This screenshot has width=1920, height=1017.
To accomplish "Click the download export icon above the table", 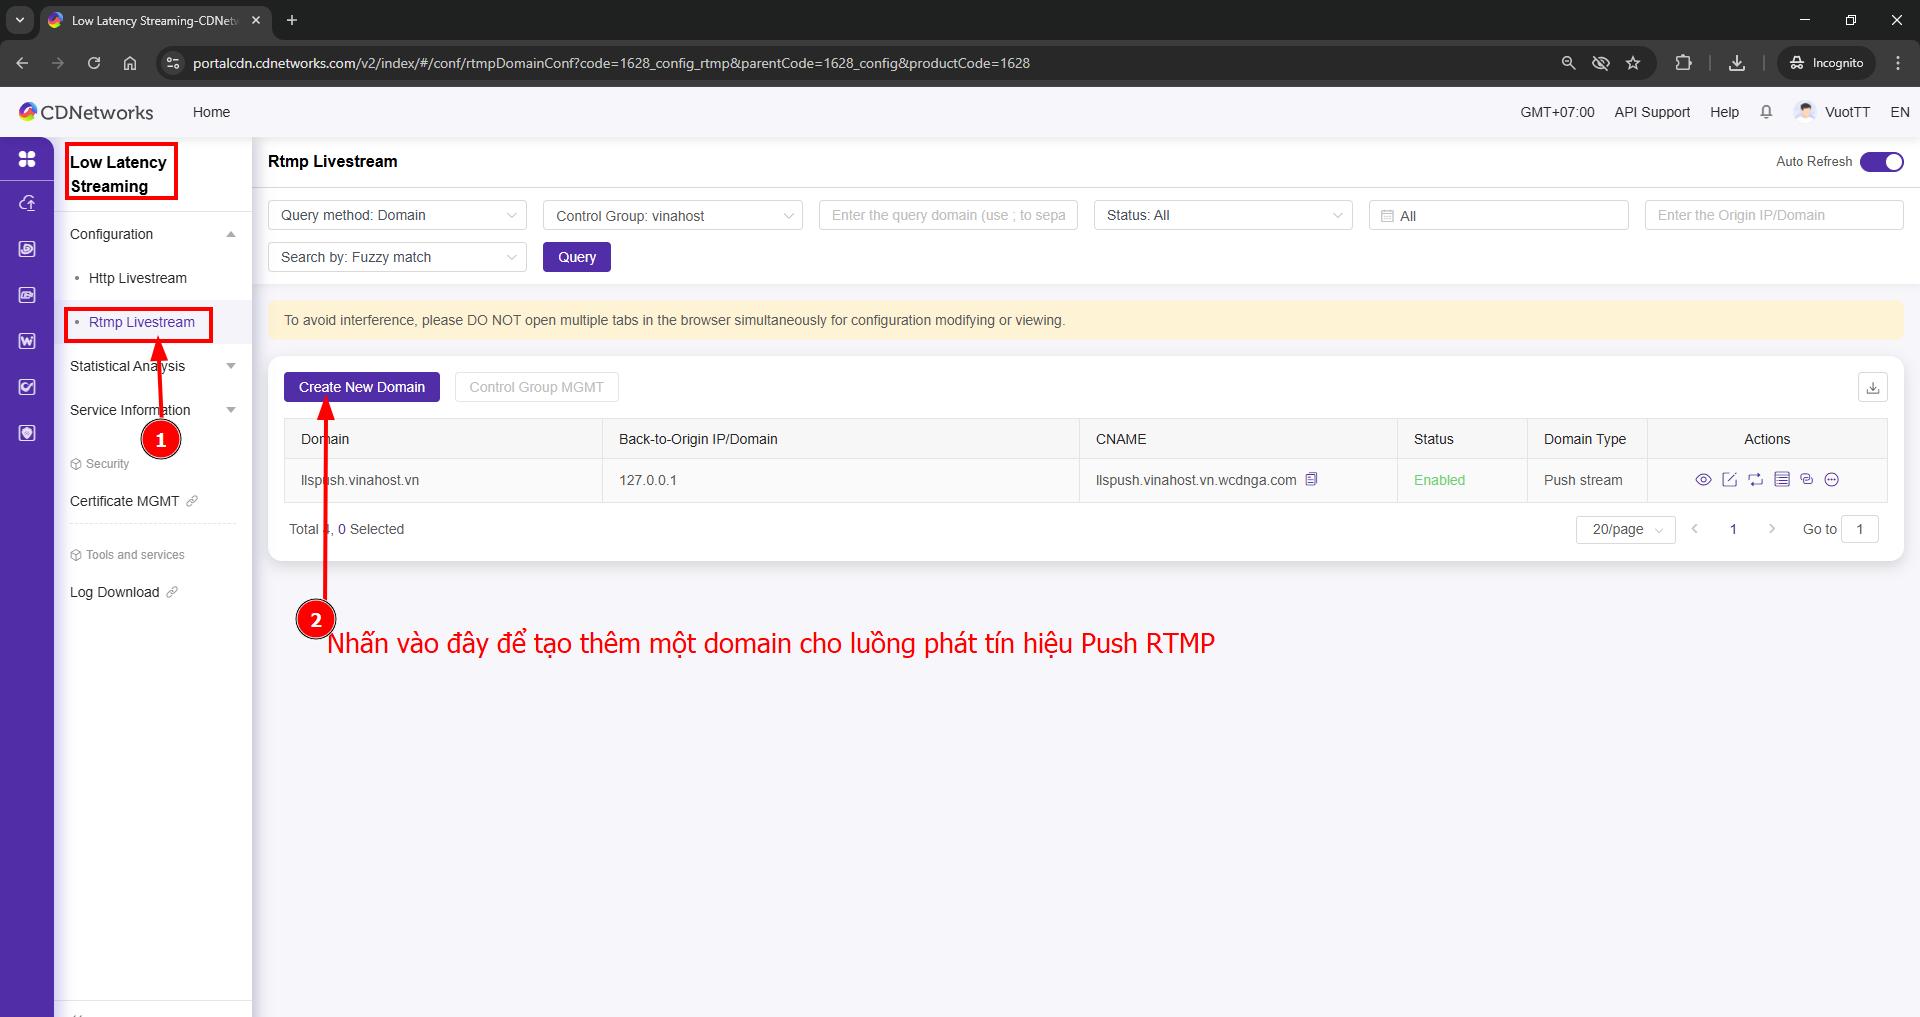I will (1872, 387).
